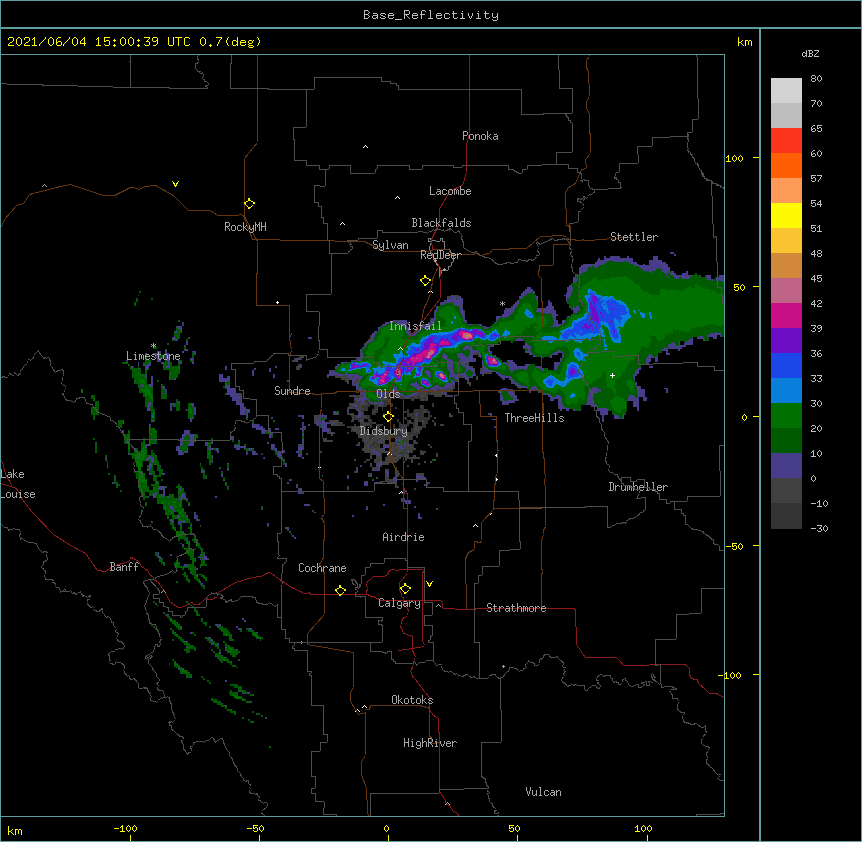
Task: Select the -50 tick label on the right axis
Action: tap(734, 546)
